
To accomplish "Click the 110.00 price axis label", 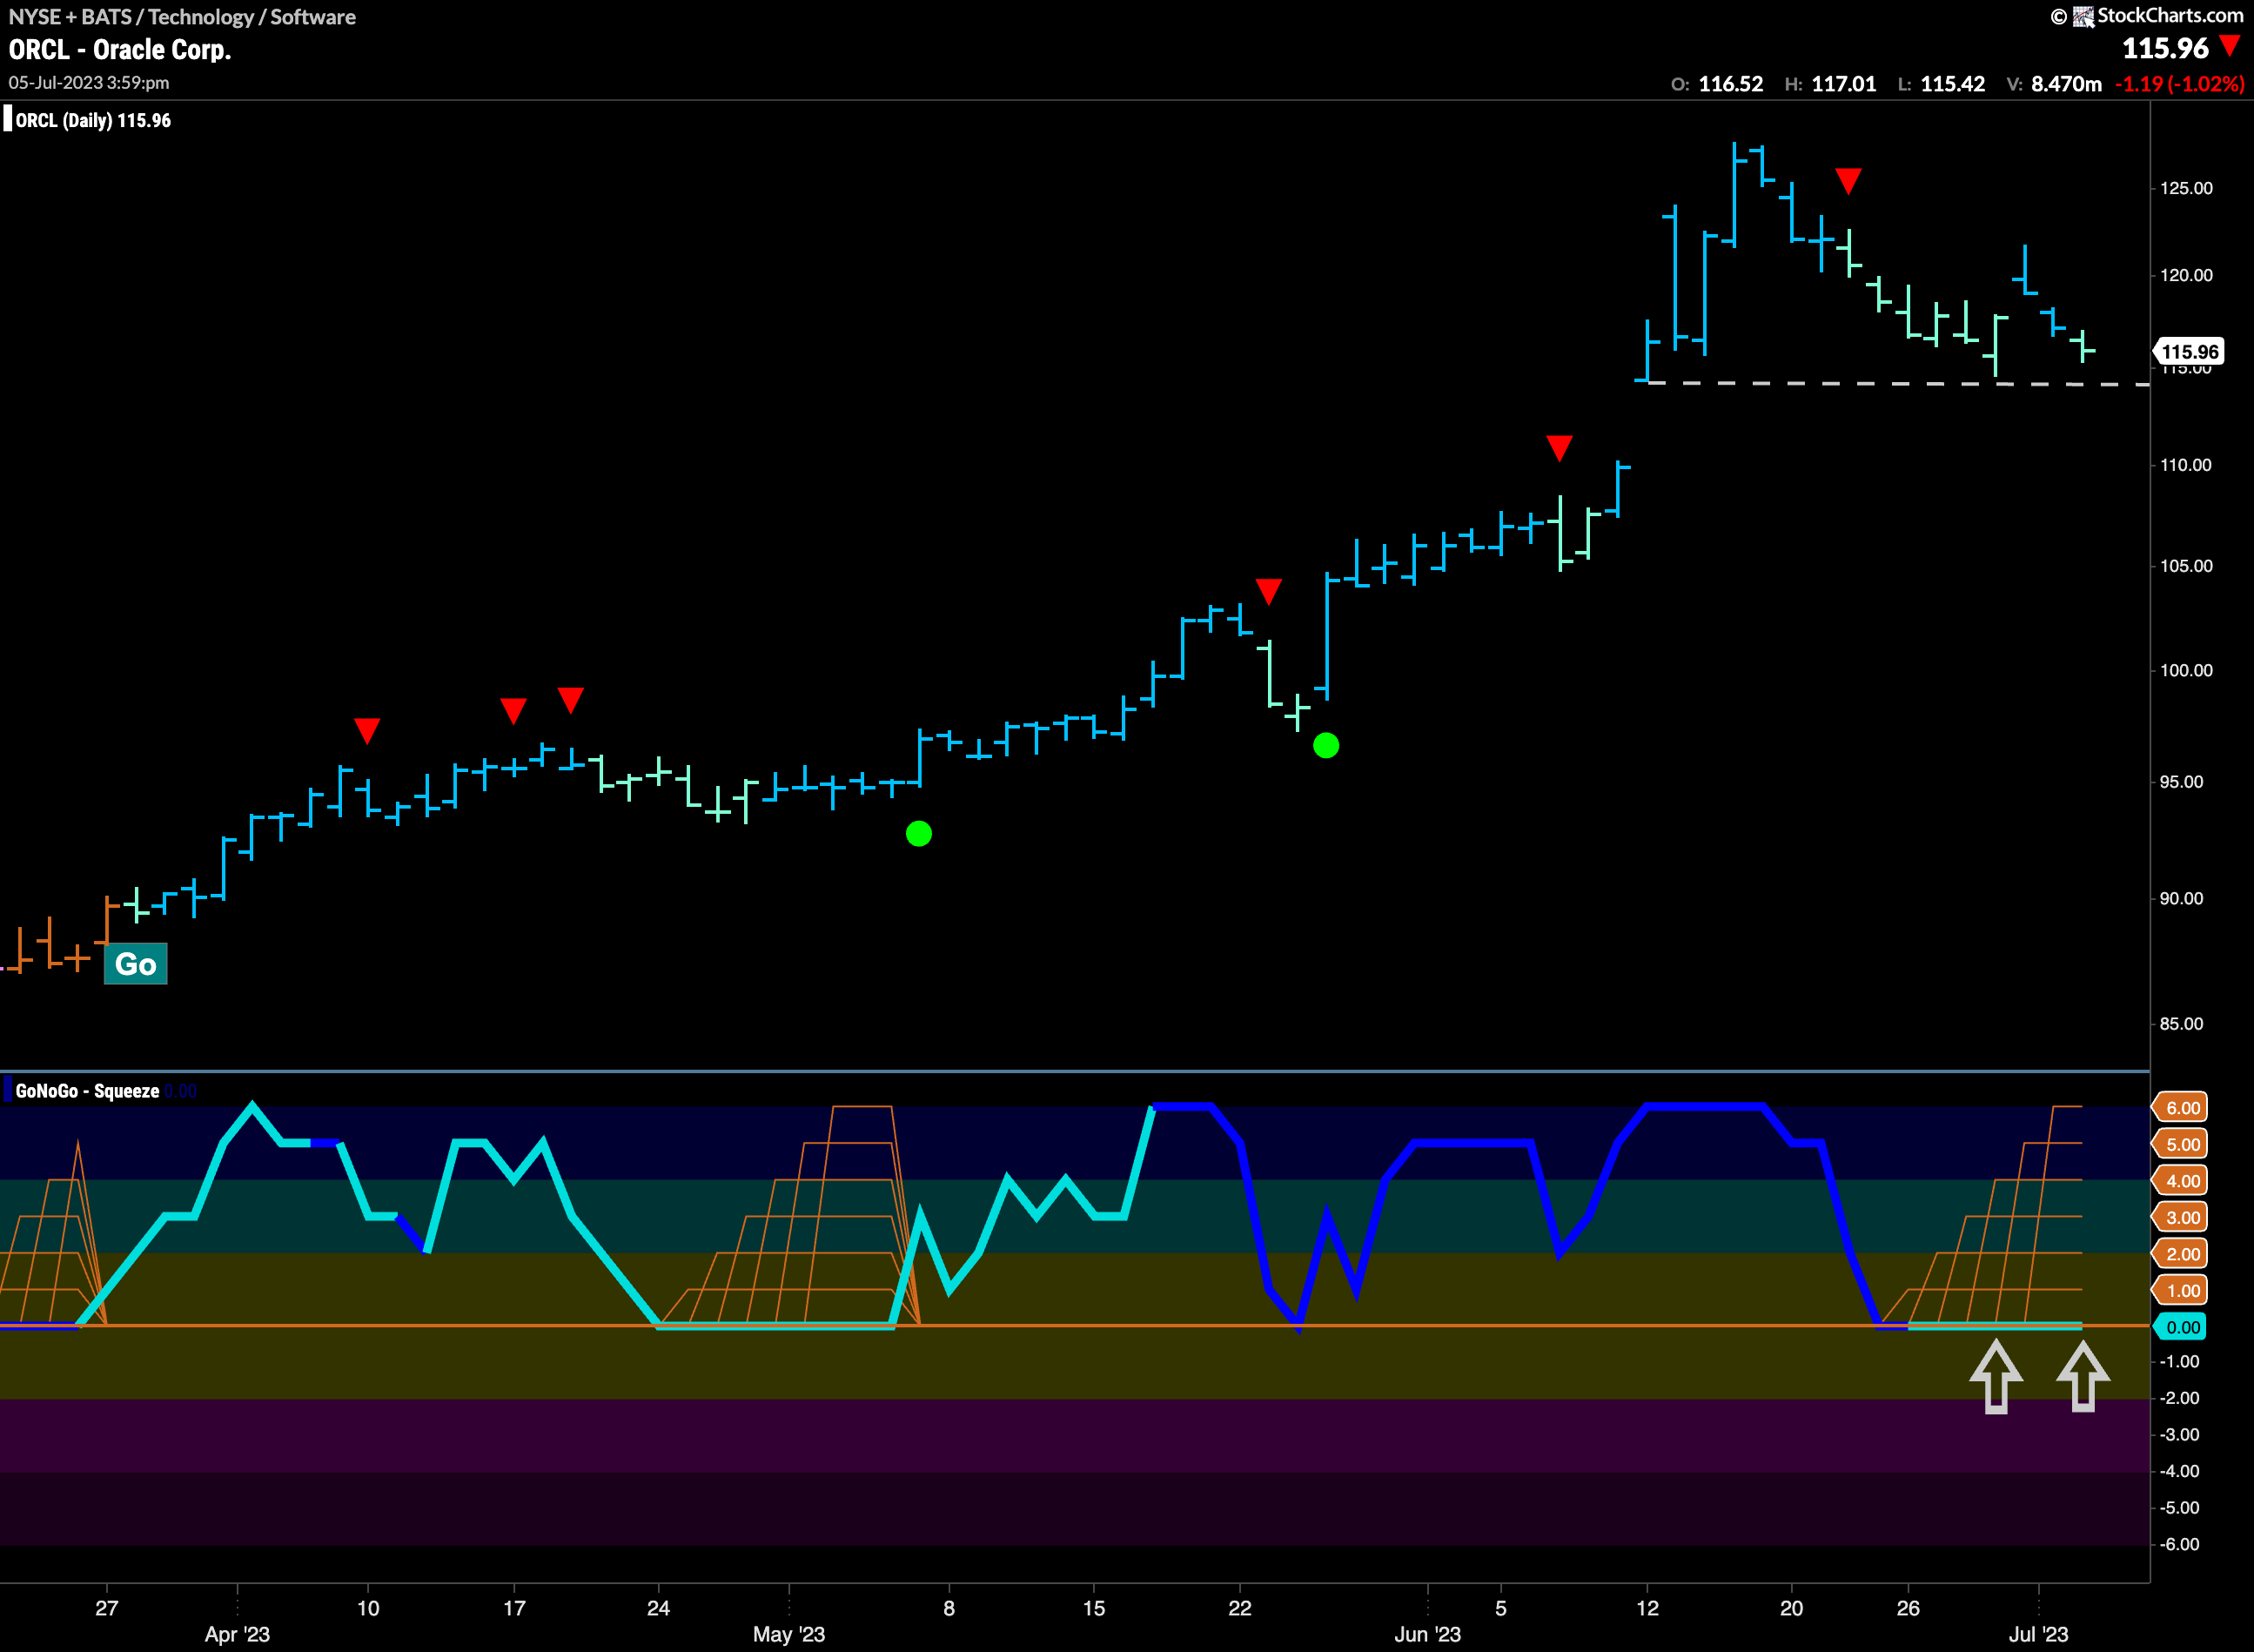I will (x=2186, y=465).
